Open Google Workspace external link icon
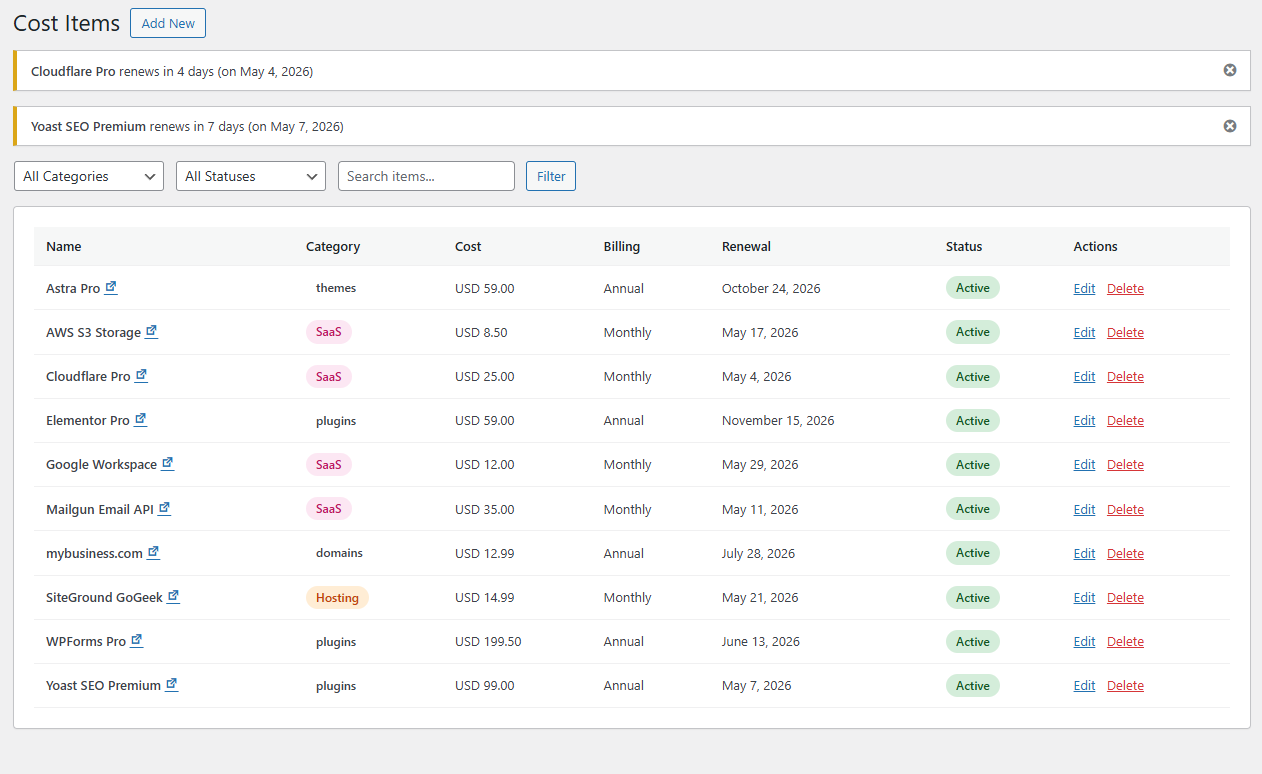 (x=168, y=464)
